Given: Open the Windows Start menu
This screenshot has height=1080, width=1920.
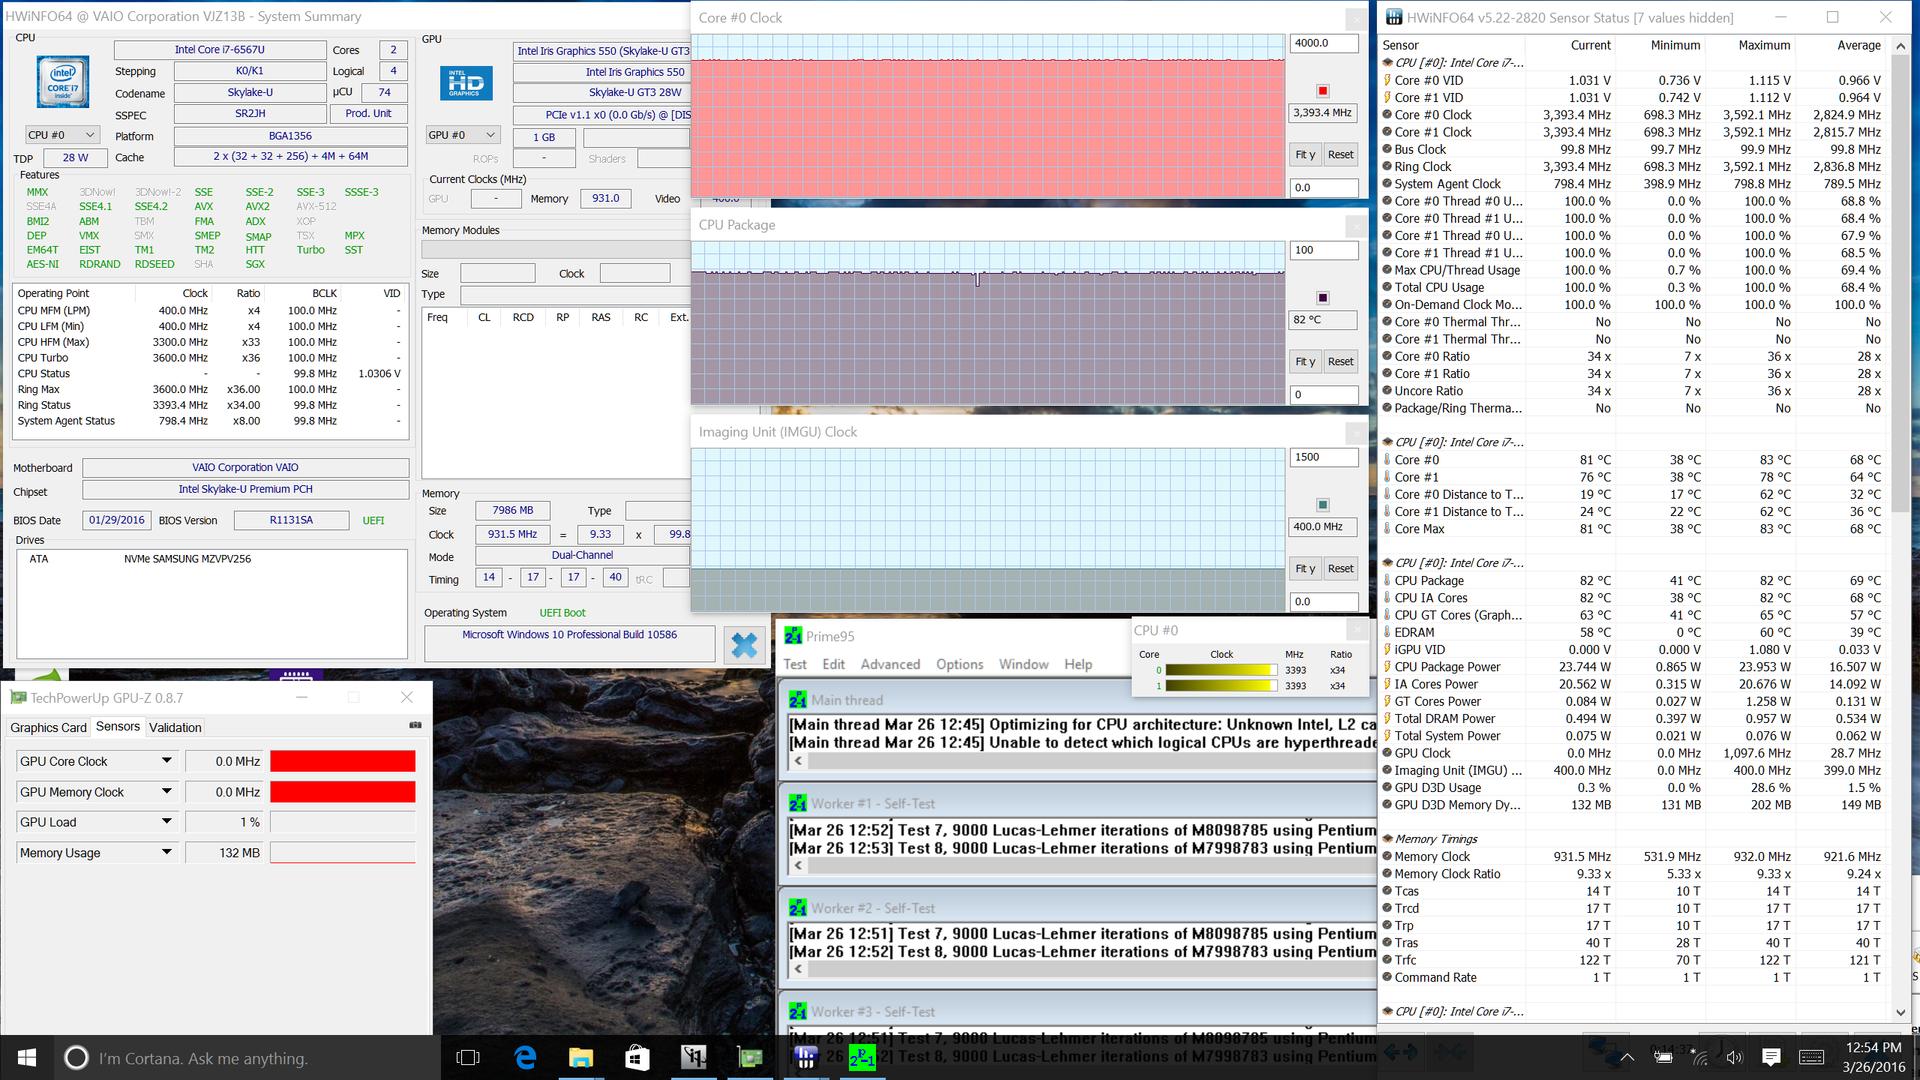Looking at the screenshot, I should (27, 1057).
